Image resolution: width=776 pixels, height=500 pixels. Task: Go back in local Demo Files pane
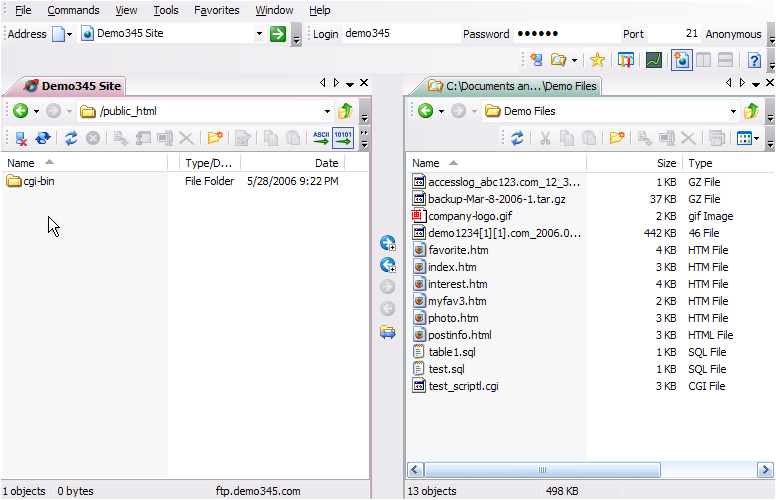pyautogui.click(x=425, y=111)
